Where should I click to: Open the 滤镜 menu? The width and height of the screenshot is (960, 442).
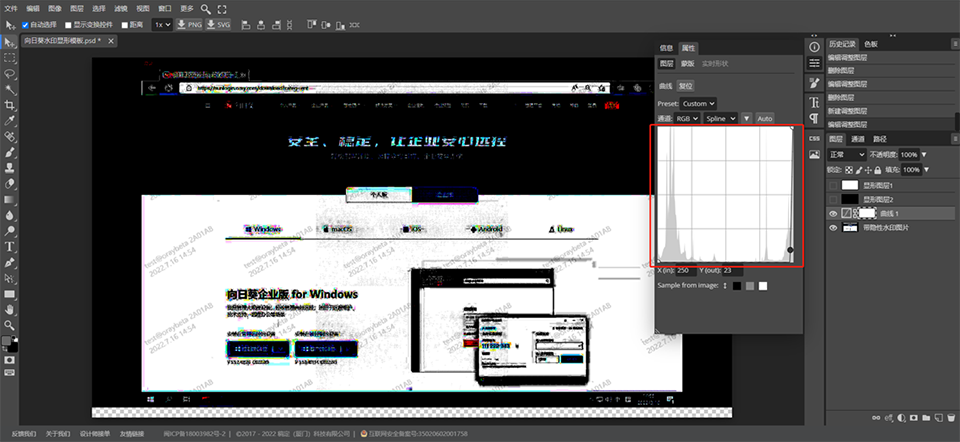pos(119,8)
